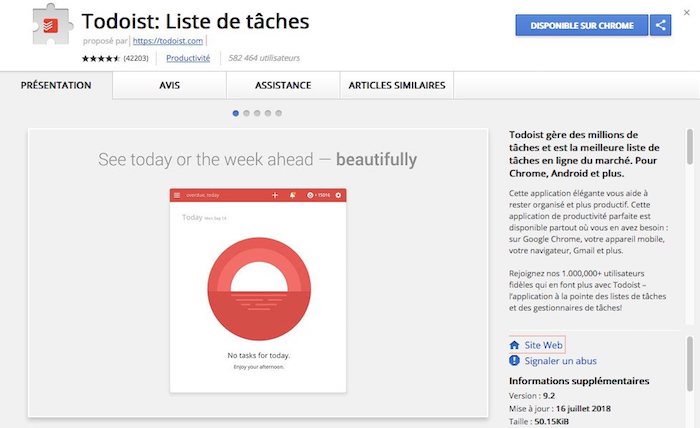Click the hamburger menu icon in the preview
Image resolution: width=700 pixels, height=428 pixels.
[x=177, y=194]
